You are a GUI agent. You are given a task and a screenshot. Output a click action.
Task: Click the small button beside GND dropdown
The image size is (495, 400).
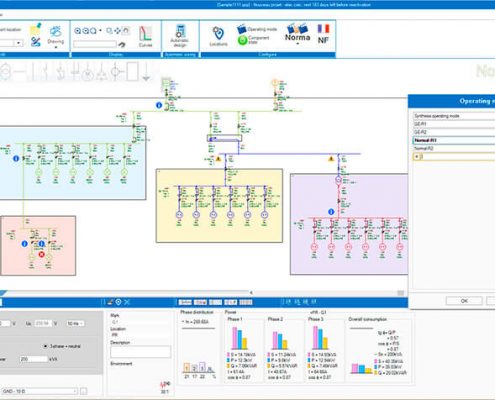[83, 391]
